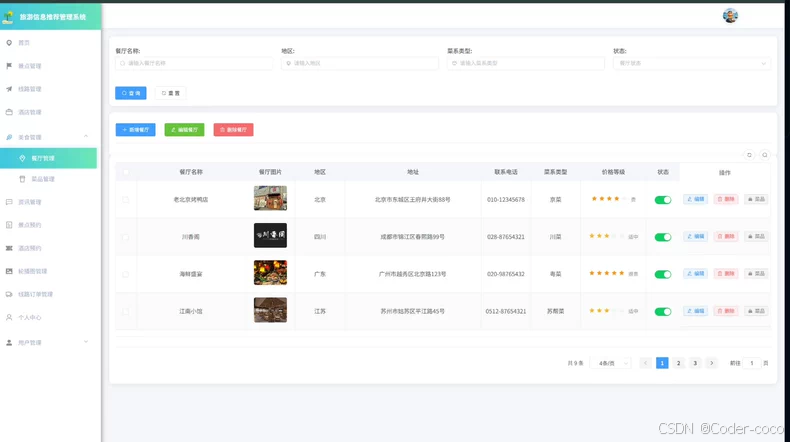Click the red 删除 button for 江南小馆
Screen dimensions: 790x442
[726, 311]
